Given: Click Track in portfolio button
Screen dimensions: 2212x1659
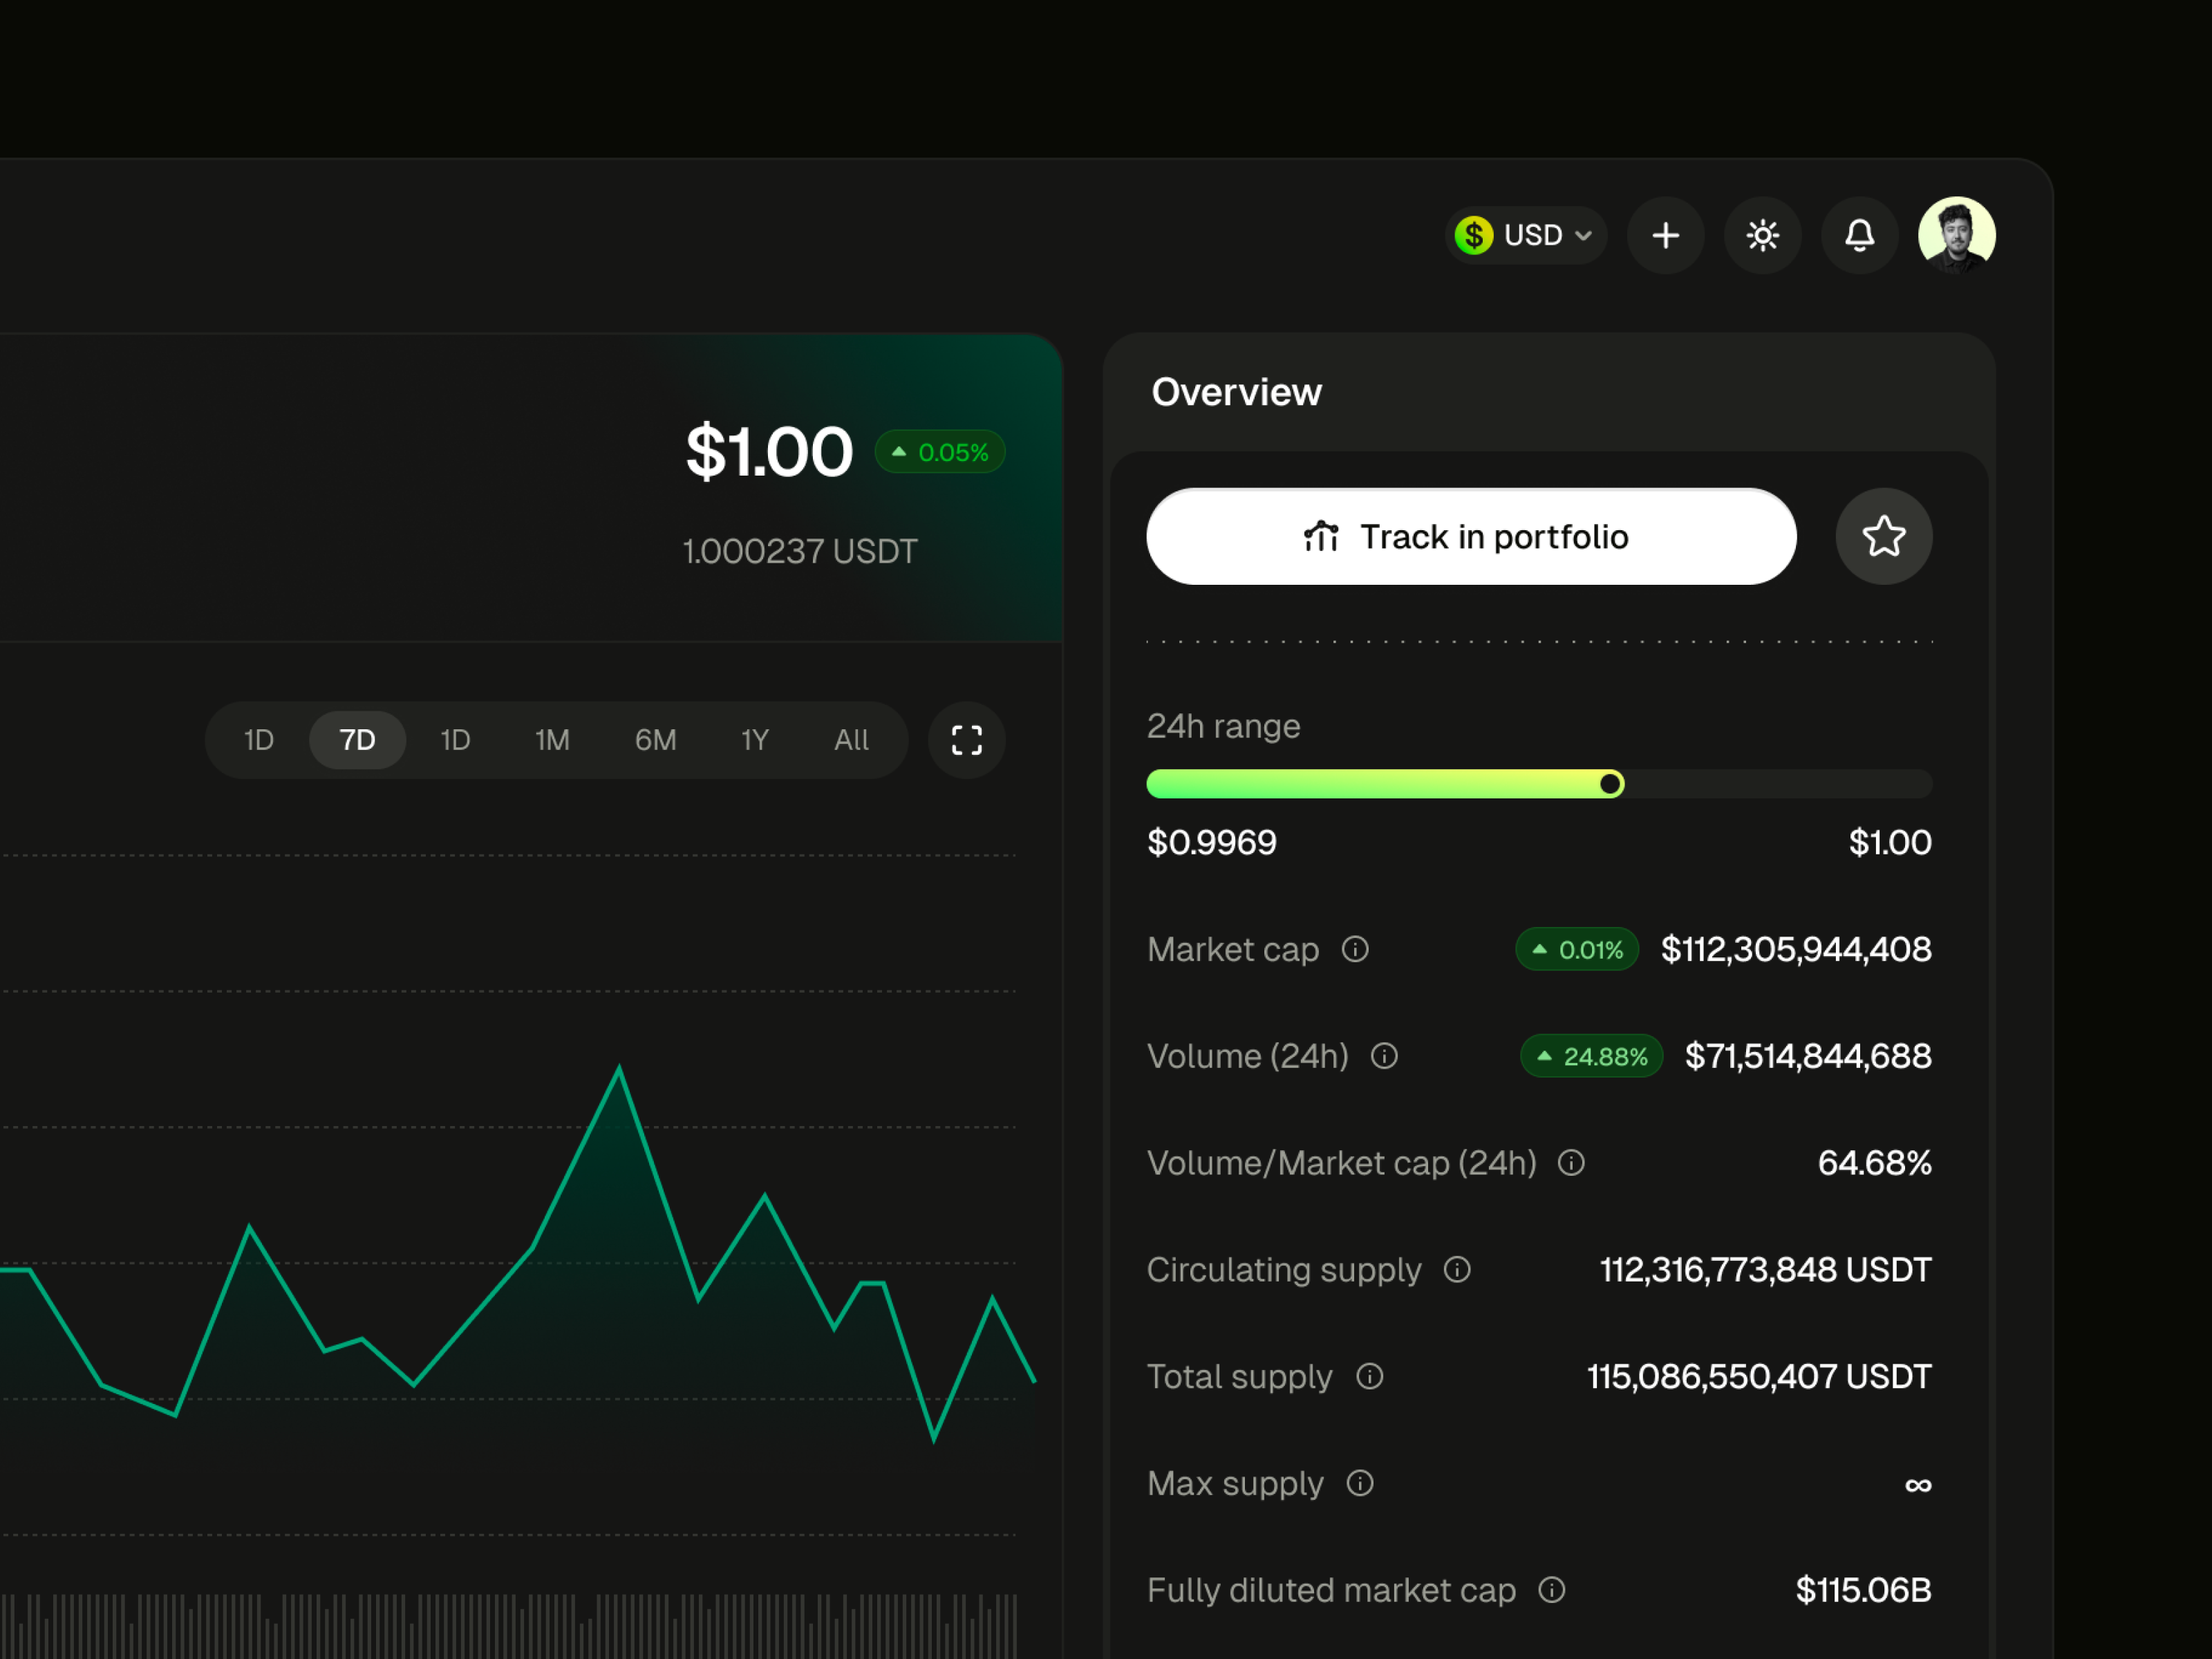Looking at the screenshot, I should tap(1471, 536).
